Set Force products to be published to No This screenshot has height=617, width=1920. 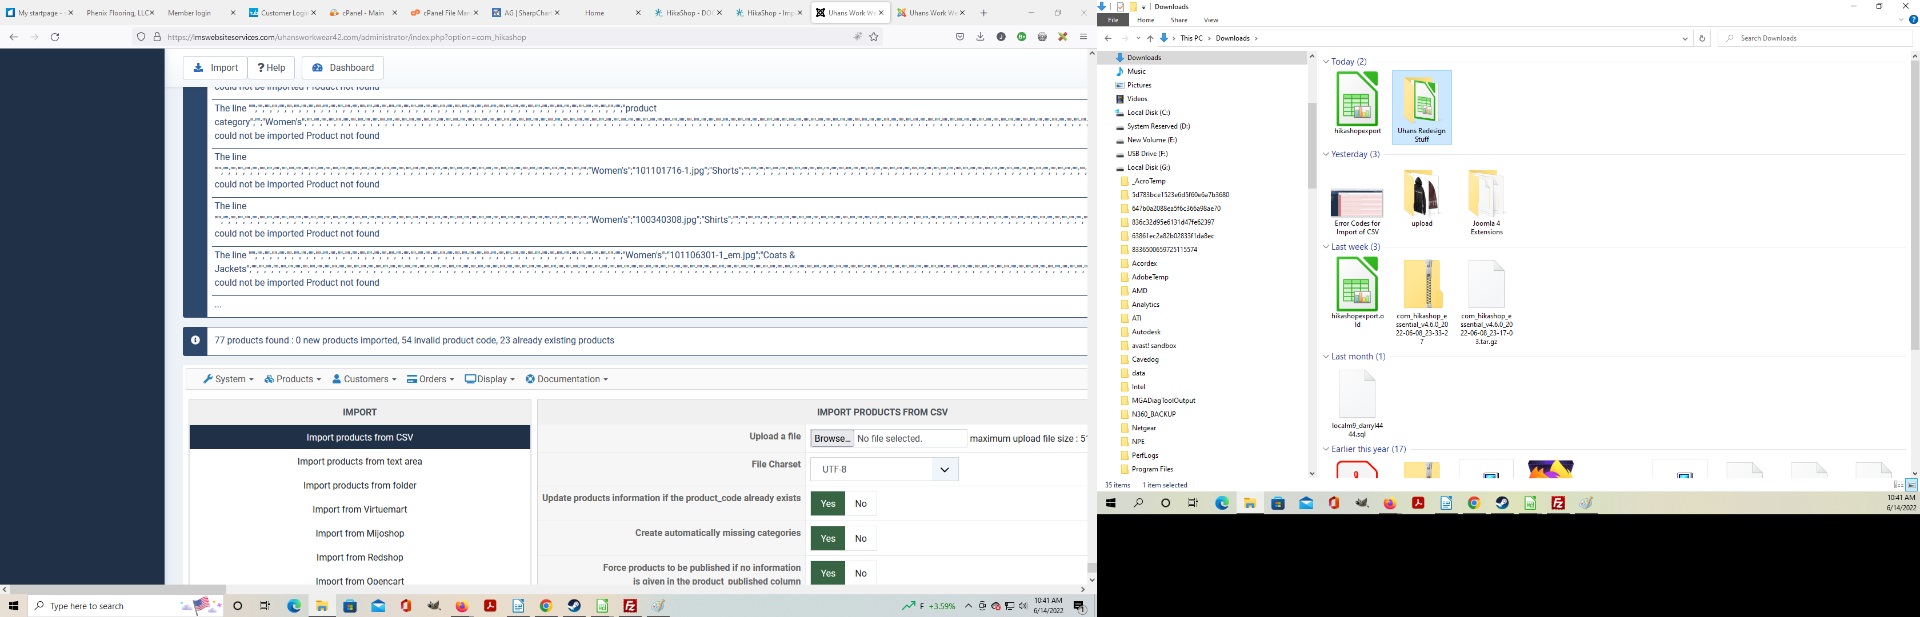861,573
